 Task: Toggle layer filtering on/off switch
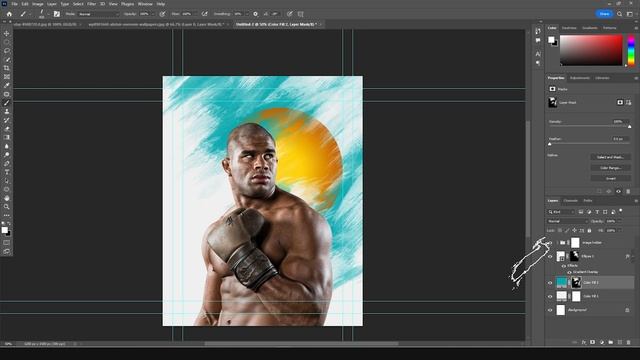pyautogui.click(x=621, y=211)
